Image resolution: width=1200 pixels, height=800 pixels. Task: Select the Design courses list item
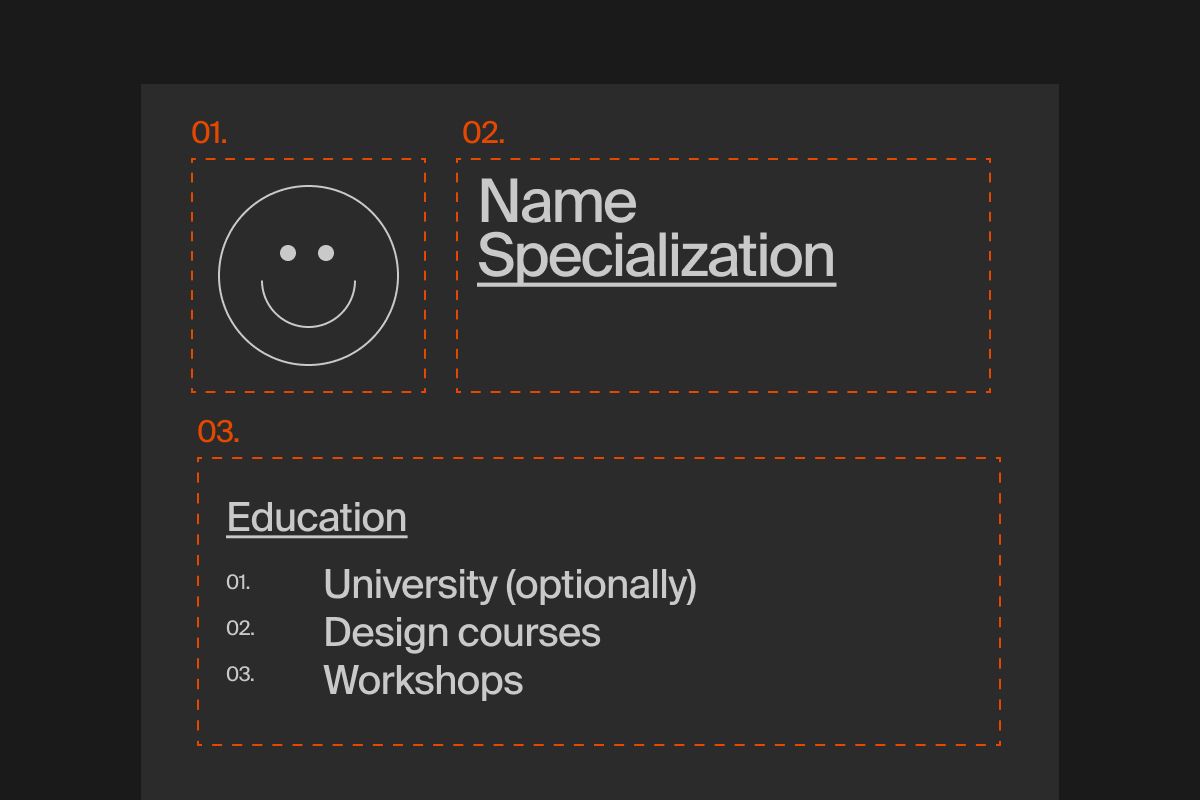click(461, 632)
